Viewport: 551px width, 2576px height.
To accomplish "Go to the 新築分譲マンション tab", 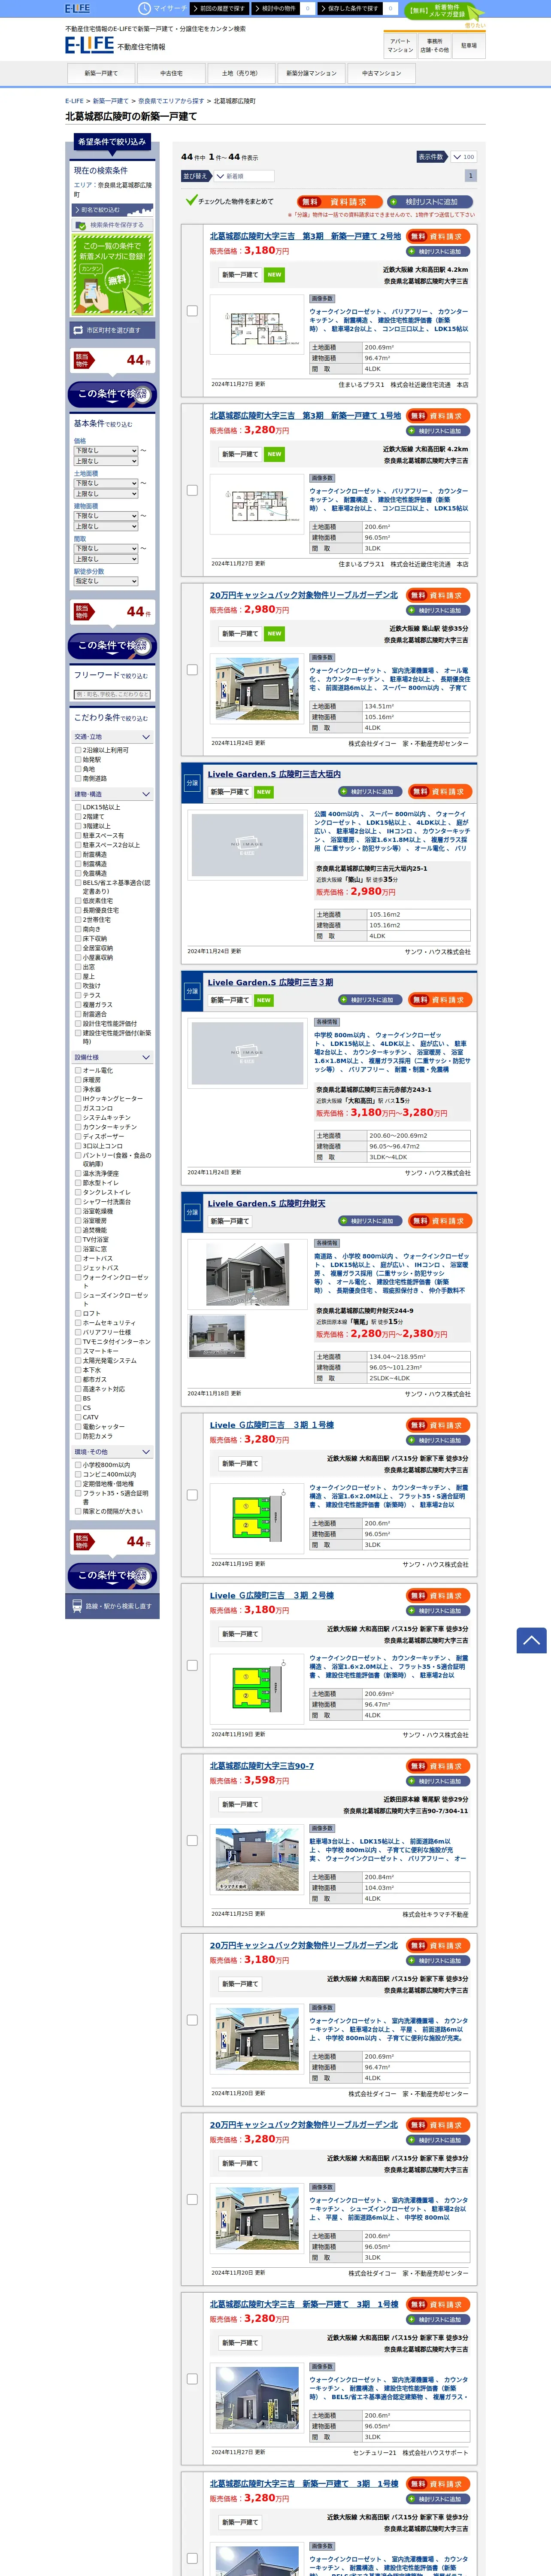I will coord(311,73).
